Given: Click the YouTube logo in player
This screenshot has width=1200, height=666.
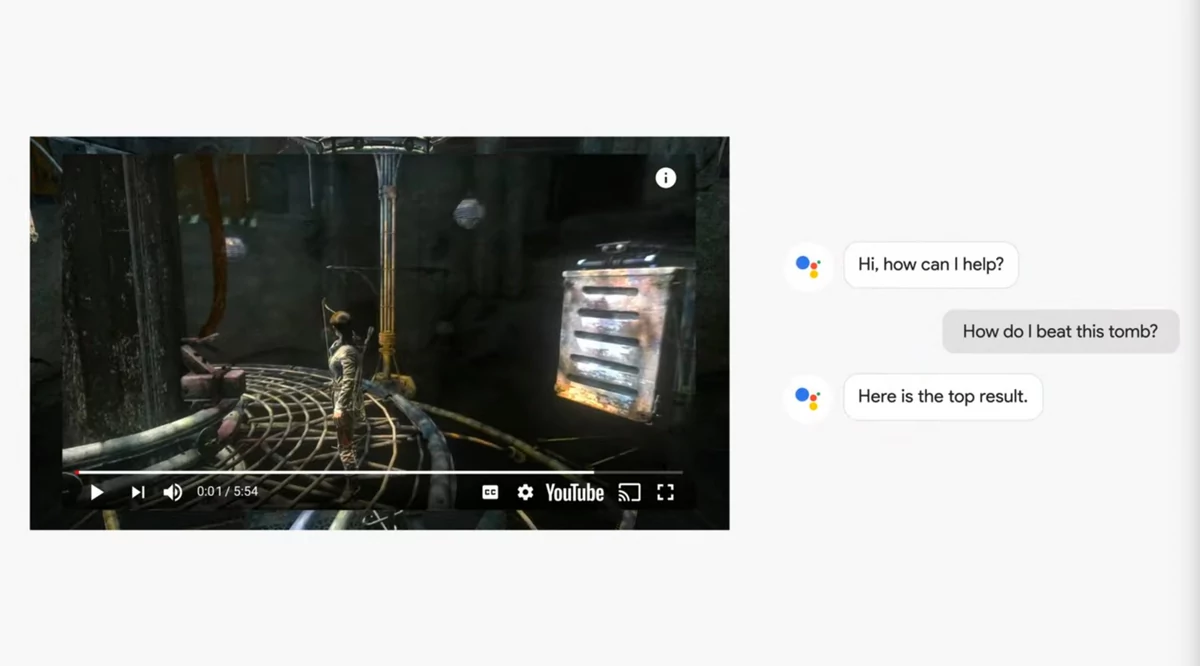Looking at the screenshot, I should 575,492.
